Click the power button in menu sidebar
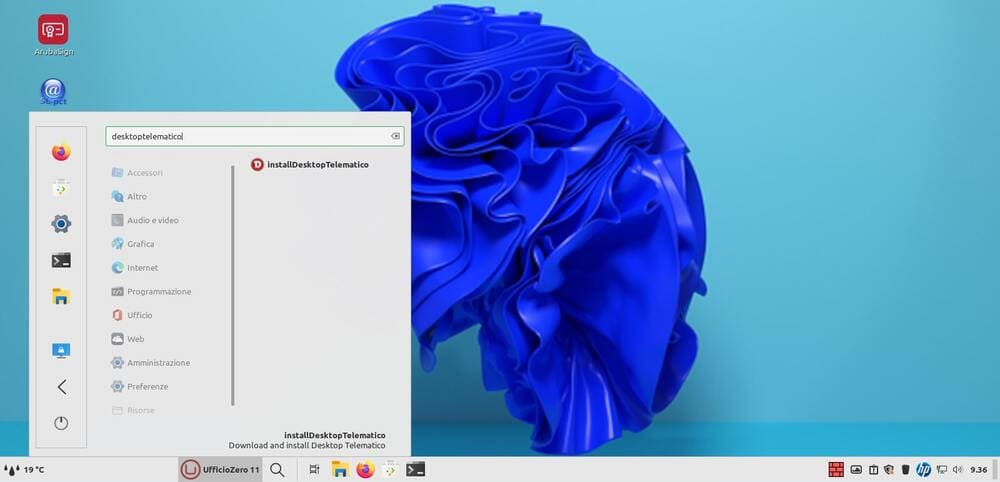The height and width of the screenshot is (482, 1000). click(61, 423)
